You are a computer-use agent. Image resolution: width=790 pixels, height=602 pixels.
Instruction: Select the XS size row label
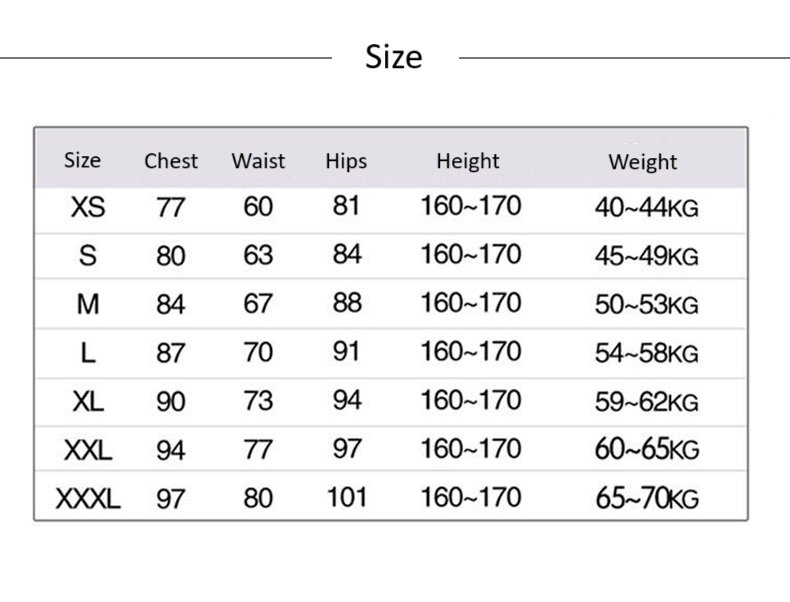(88, 207)
